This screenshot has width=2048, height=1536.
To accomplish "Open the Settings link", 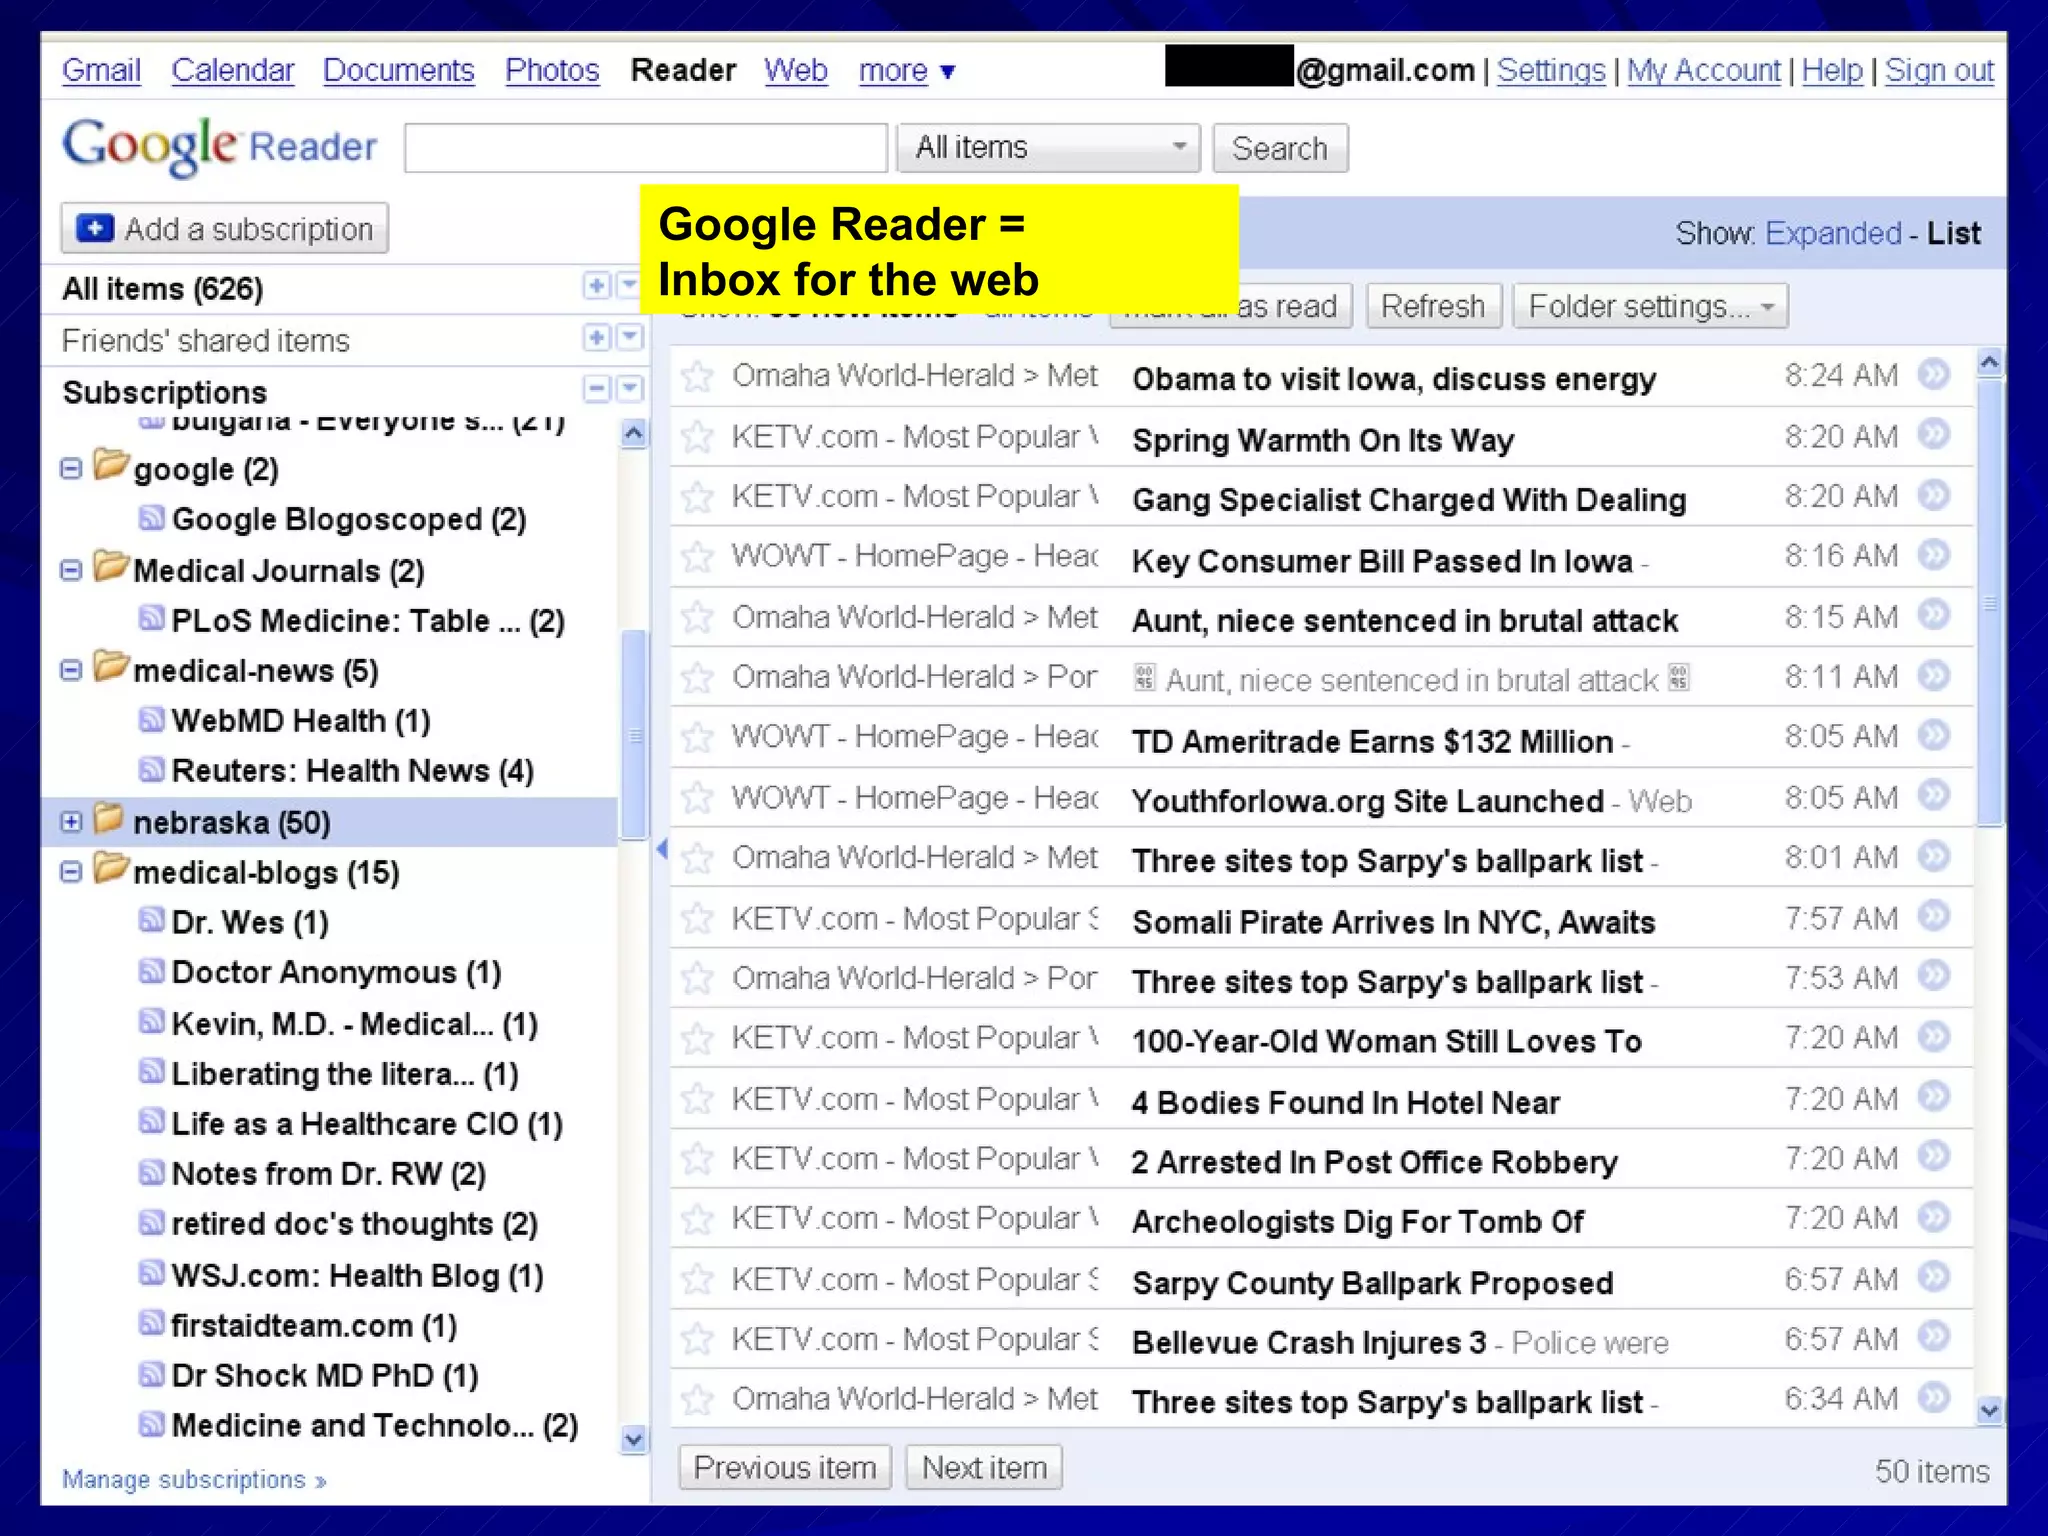I will coord(1551,71).
